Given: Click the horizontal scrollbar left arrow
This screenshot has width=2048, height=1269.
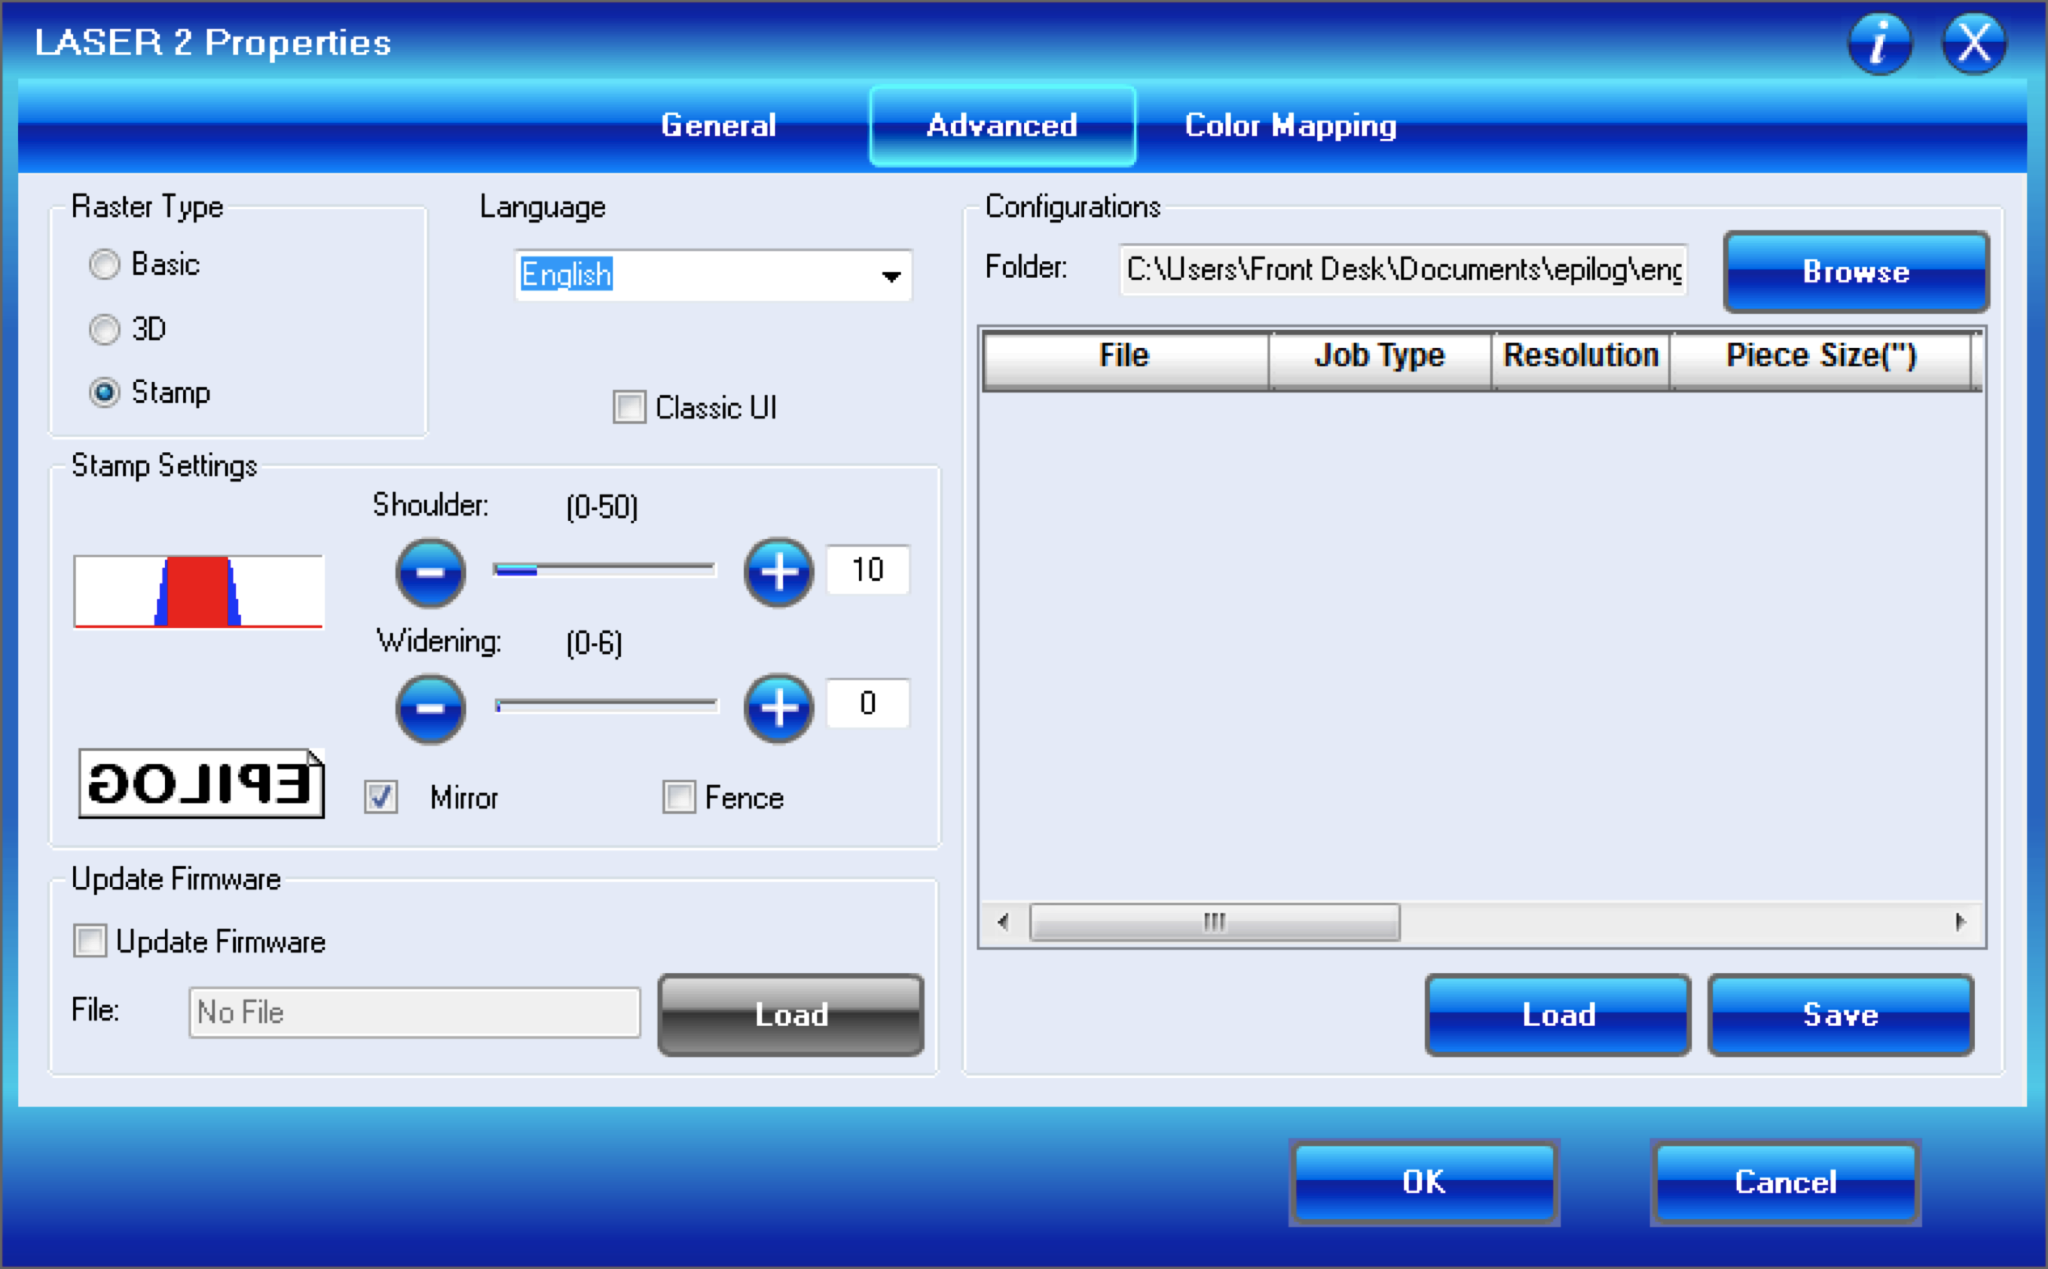Looking at the screenshot, I should pos(1003,922).
